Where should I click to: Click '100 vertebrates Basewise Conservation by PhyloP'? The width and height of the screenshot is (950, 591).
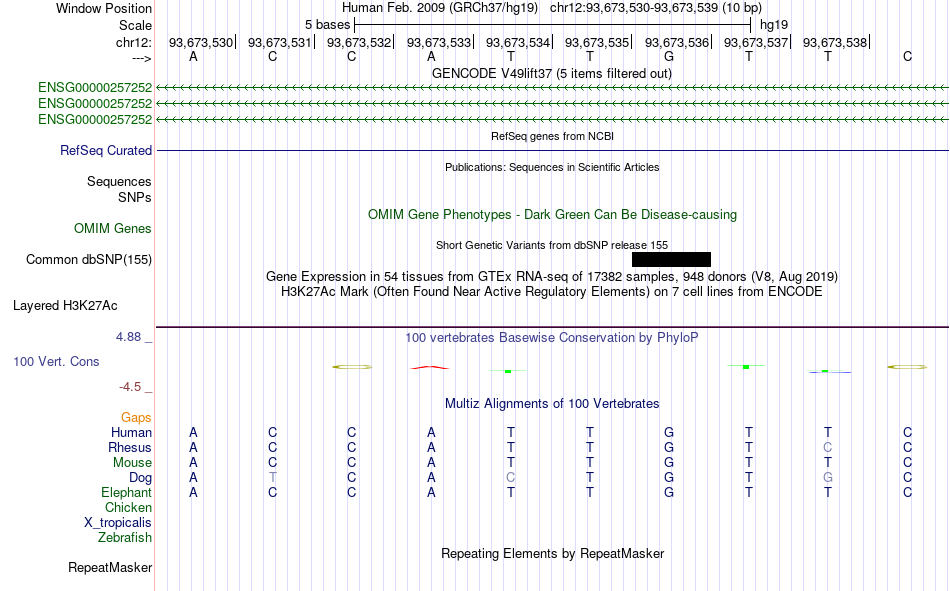click(x=552, y=338)
